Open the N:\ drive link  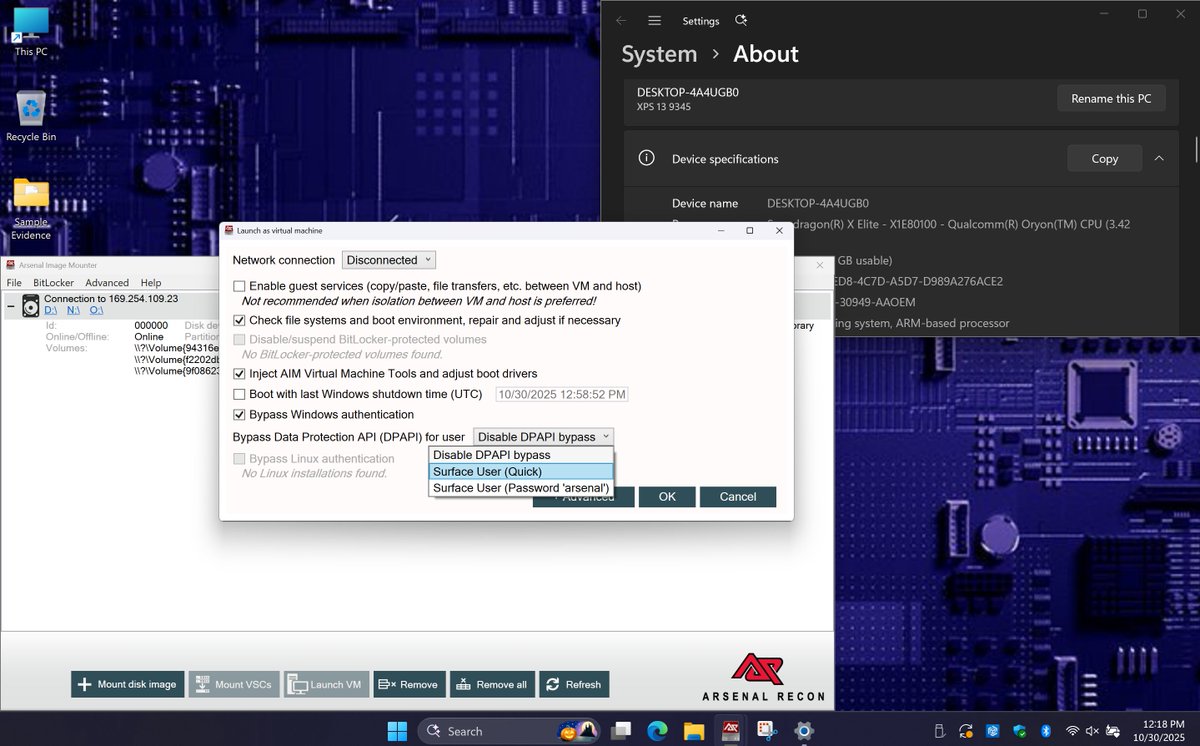point(74,311)
